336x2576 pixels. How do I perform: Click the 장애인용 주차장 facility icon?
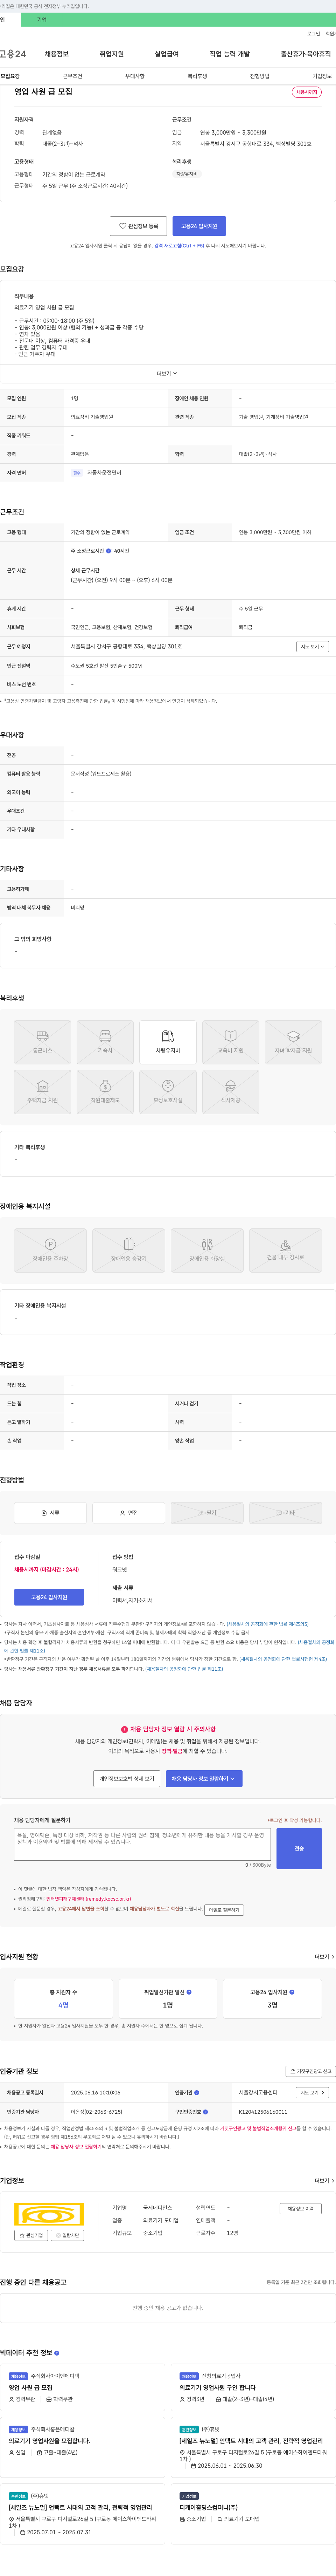[x=50, y=1250]
